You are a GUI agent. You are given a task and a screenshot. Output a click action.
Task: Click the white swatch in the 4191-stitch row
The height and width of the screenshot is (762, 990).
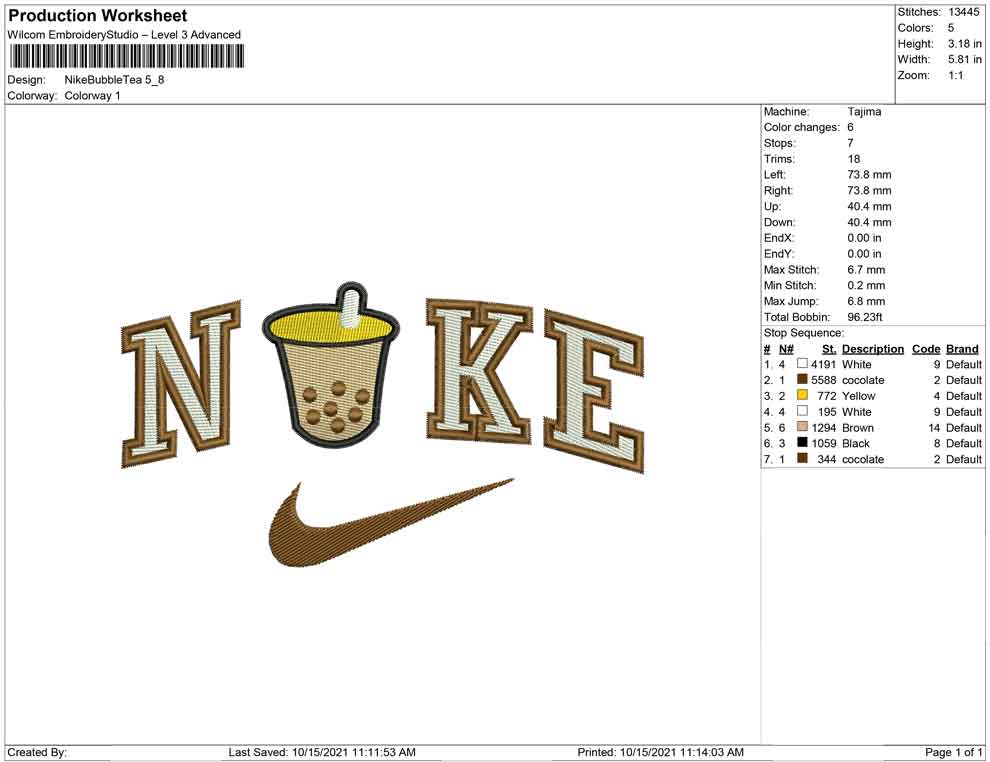(802, 364)
